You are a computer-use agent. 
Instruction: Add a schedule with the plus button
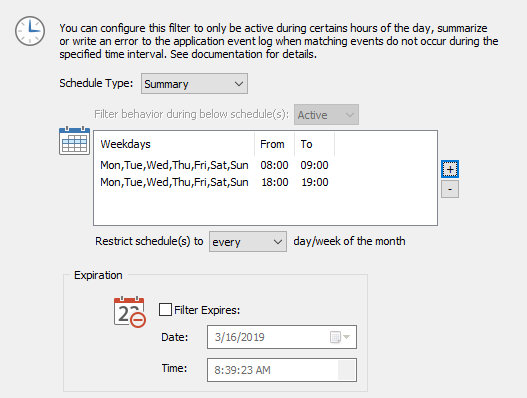450,169
